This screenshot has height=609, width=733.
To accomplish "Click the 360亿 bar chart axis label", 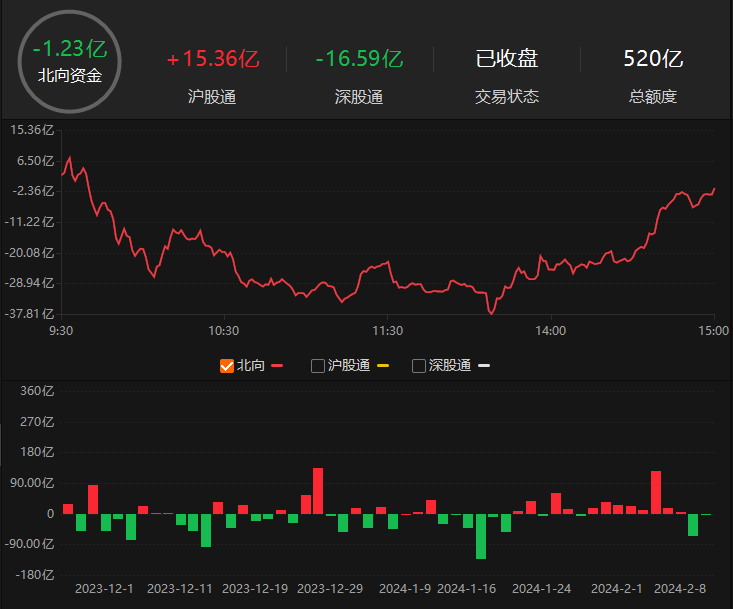I will pyautogui.click(x=37, y=391).
